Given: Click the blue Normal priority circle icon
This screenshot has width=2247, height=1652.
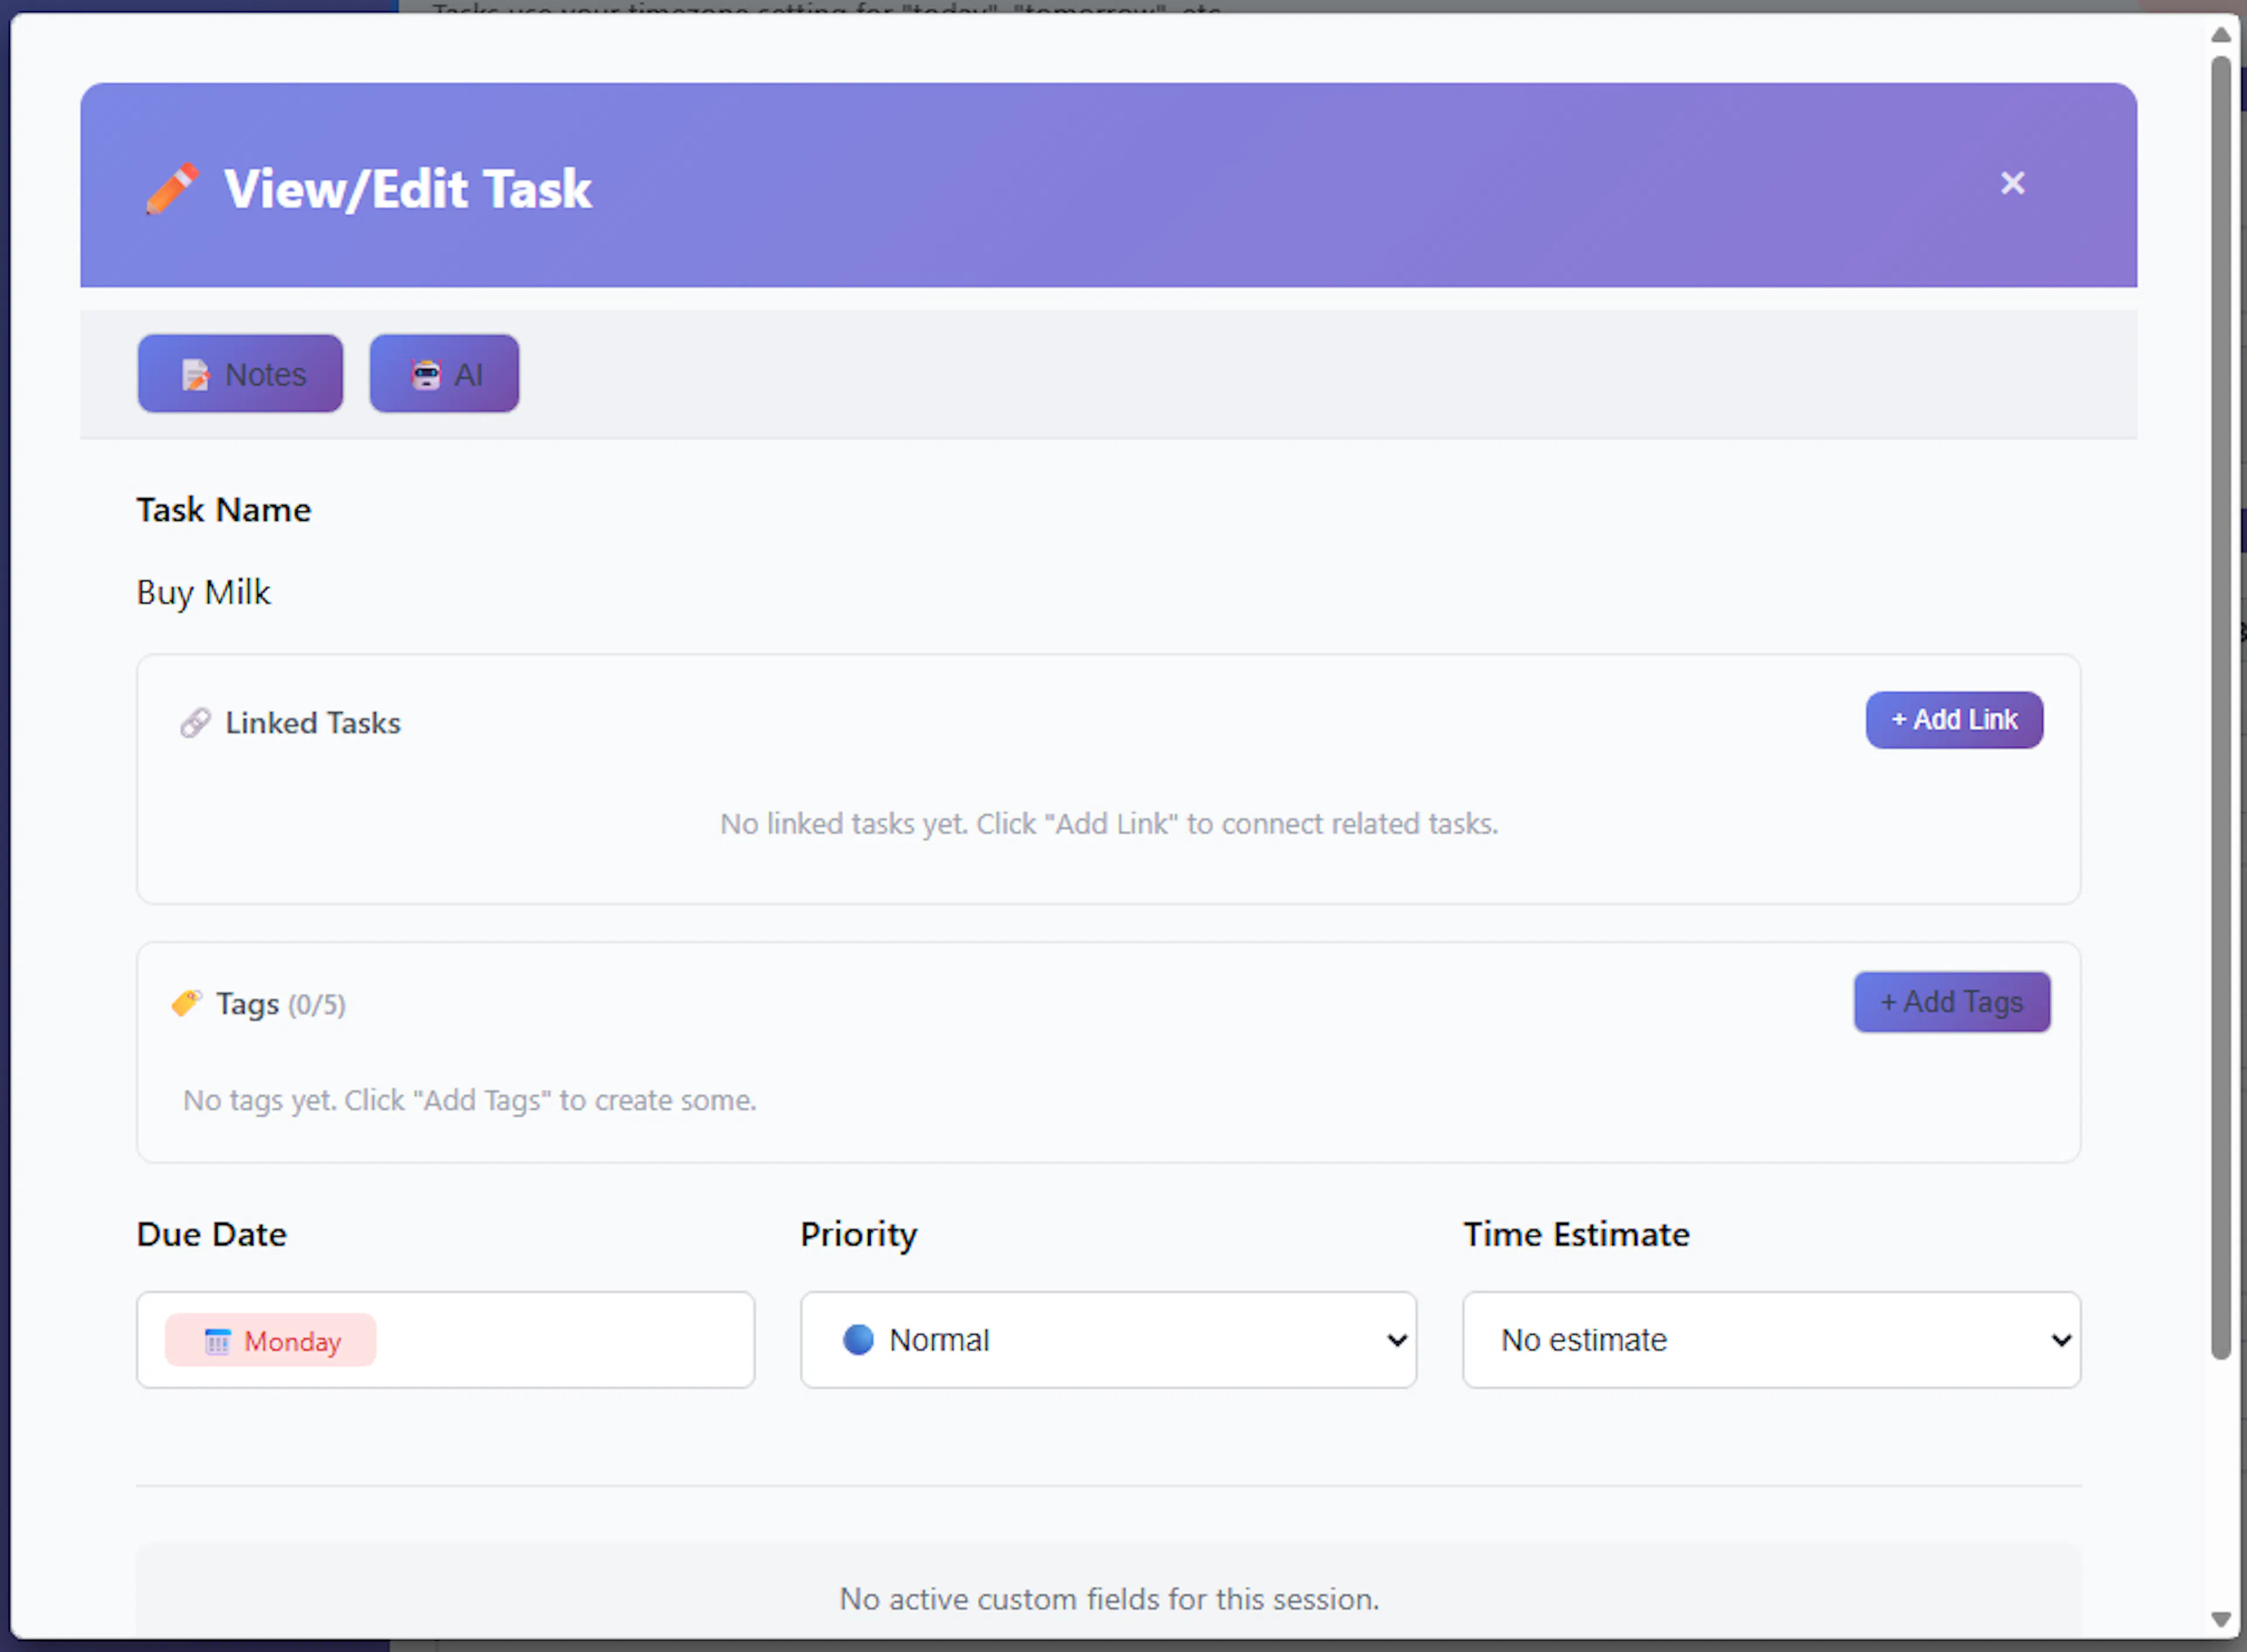Looking at the screenshot, I should click(x=858, y=1339).
